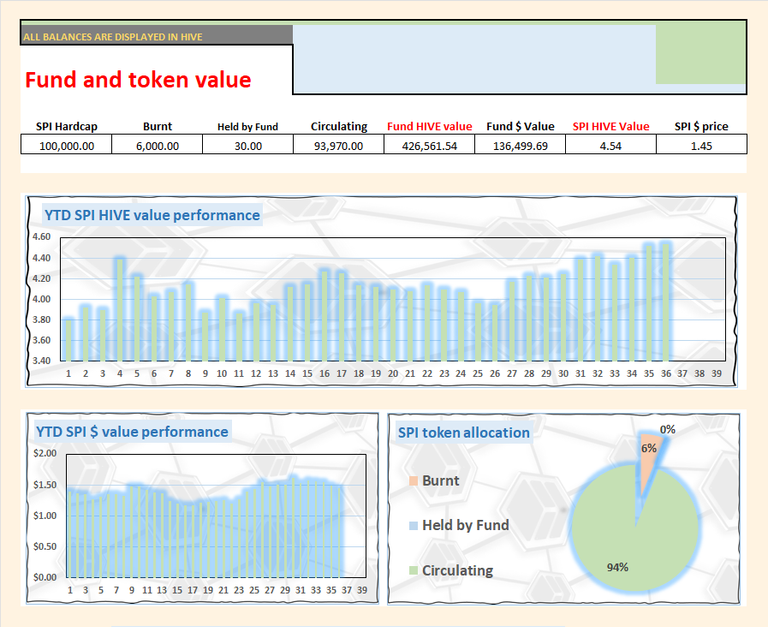The image size is (768, 627).
Task: Click the week 1 bar in HIVE chart
Action: coord(68,340)
